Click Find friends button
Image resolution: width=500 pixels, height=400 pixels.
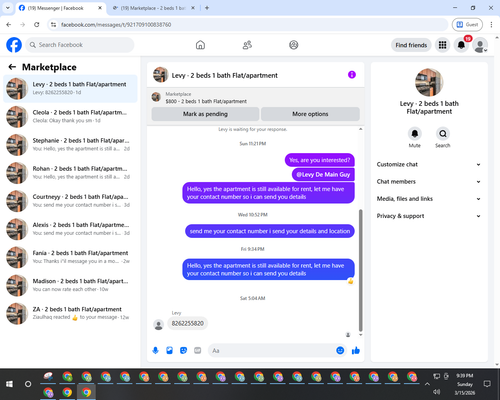[411, 45]
